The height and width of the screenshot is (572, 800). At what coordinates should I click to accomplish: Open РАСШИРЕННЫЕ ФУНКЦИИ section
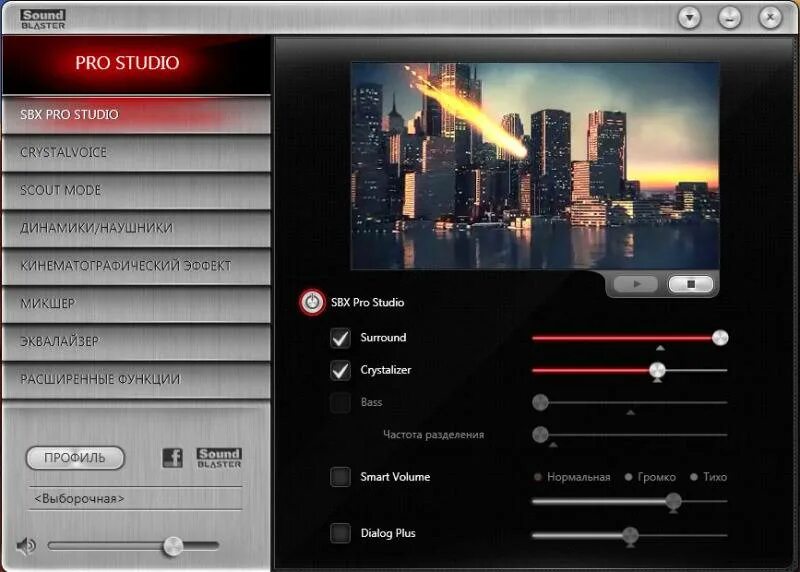click(x=136, y=379)
